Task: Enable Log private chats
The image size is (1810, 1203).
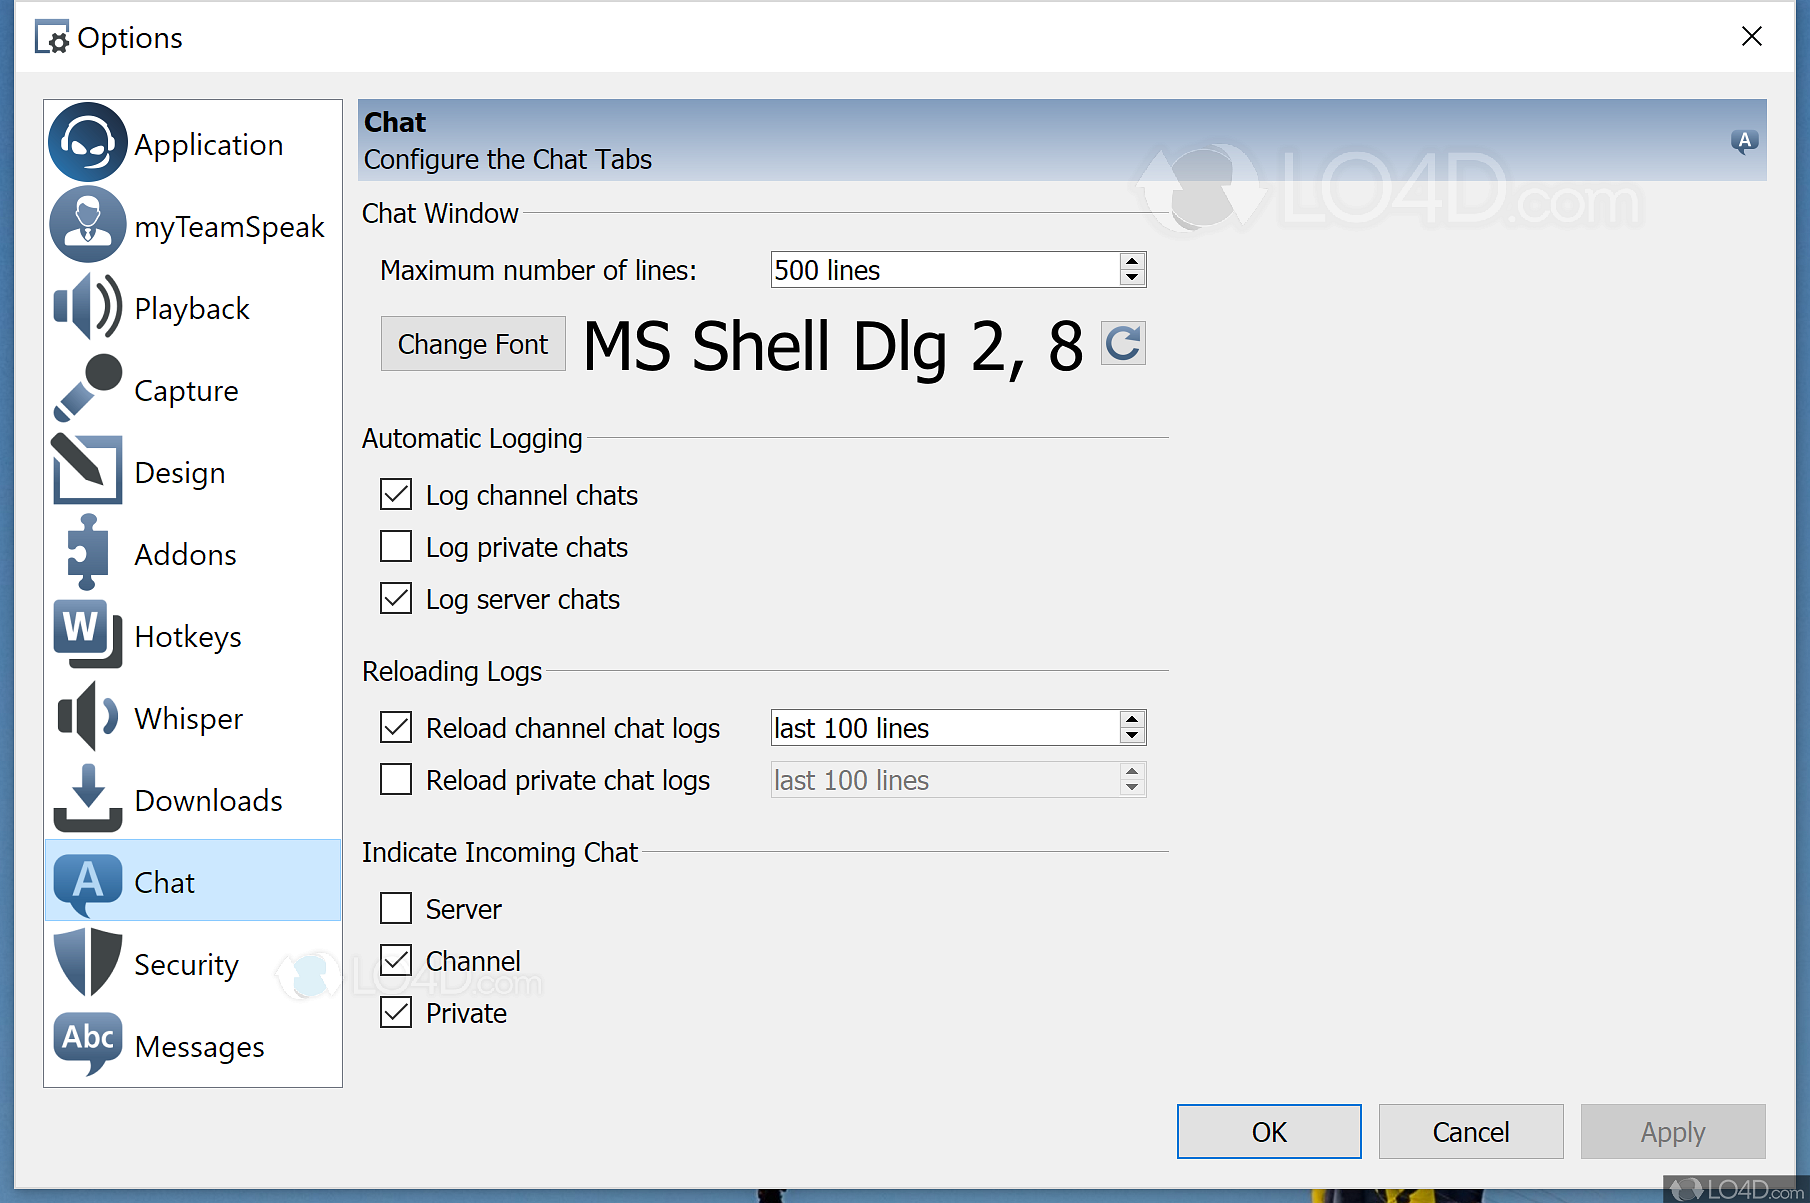Action: [x=396, y=546]
